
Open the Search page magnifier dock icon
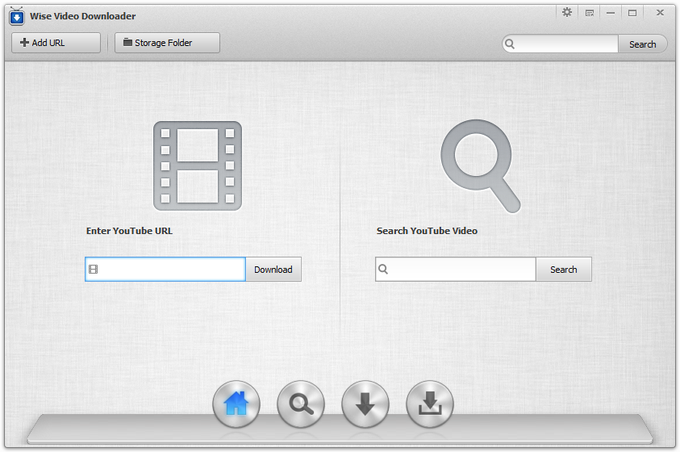301,404
